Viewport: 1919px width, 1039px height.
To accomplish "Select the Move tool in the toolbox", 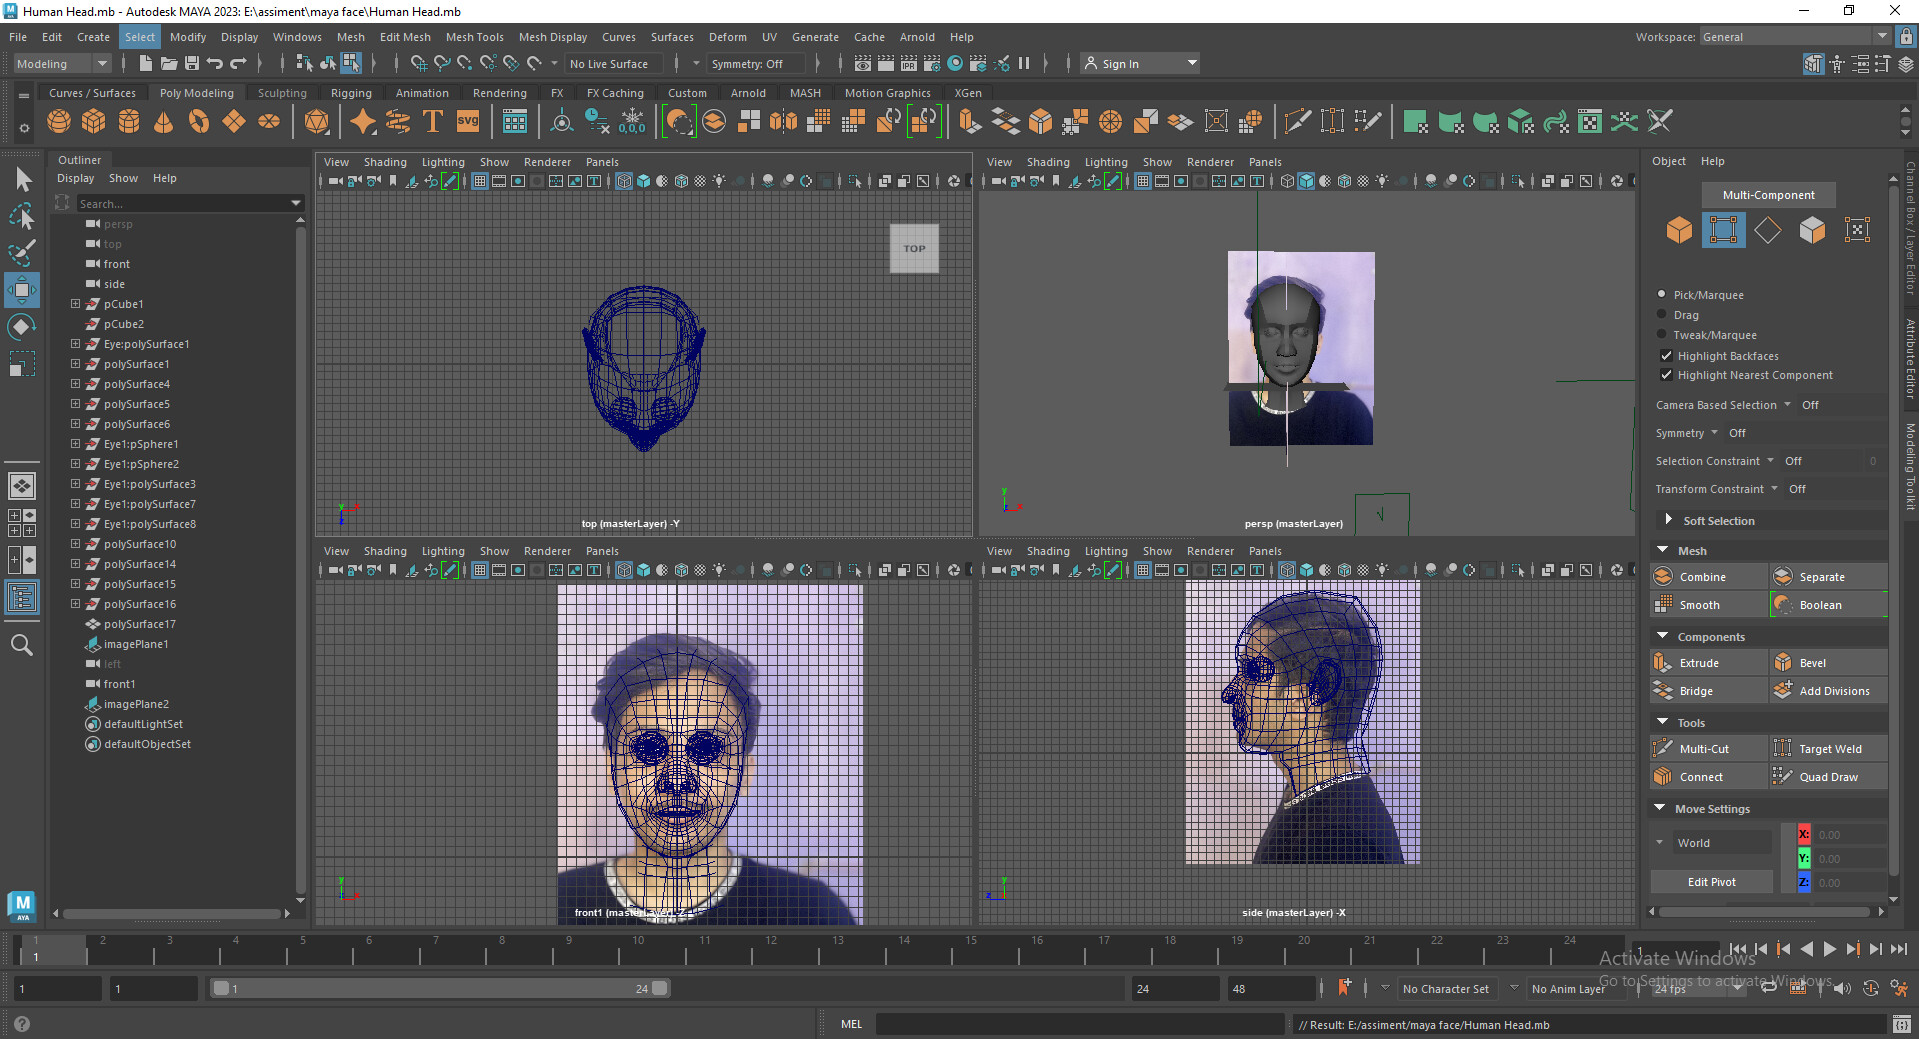I will 22,290.
